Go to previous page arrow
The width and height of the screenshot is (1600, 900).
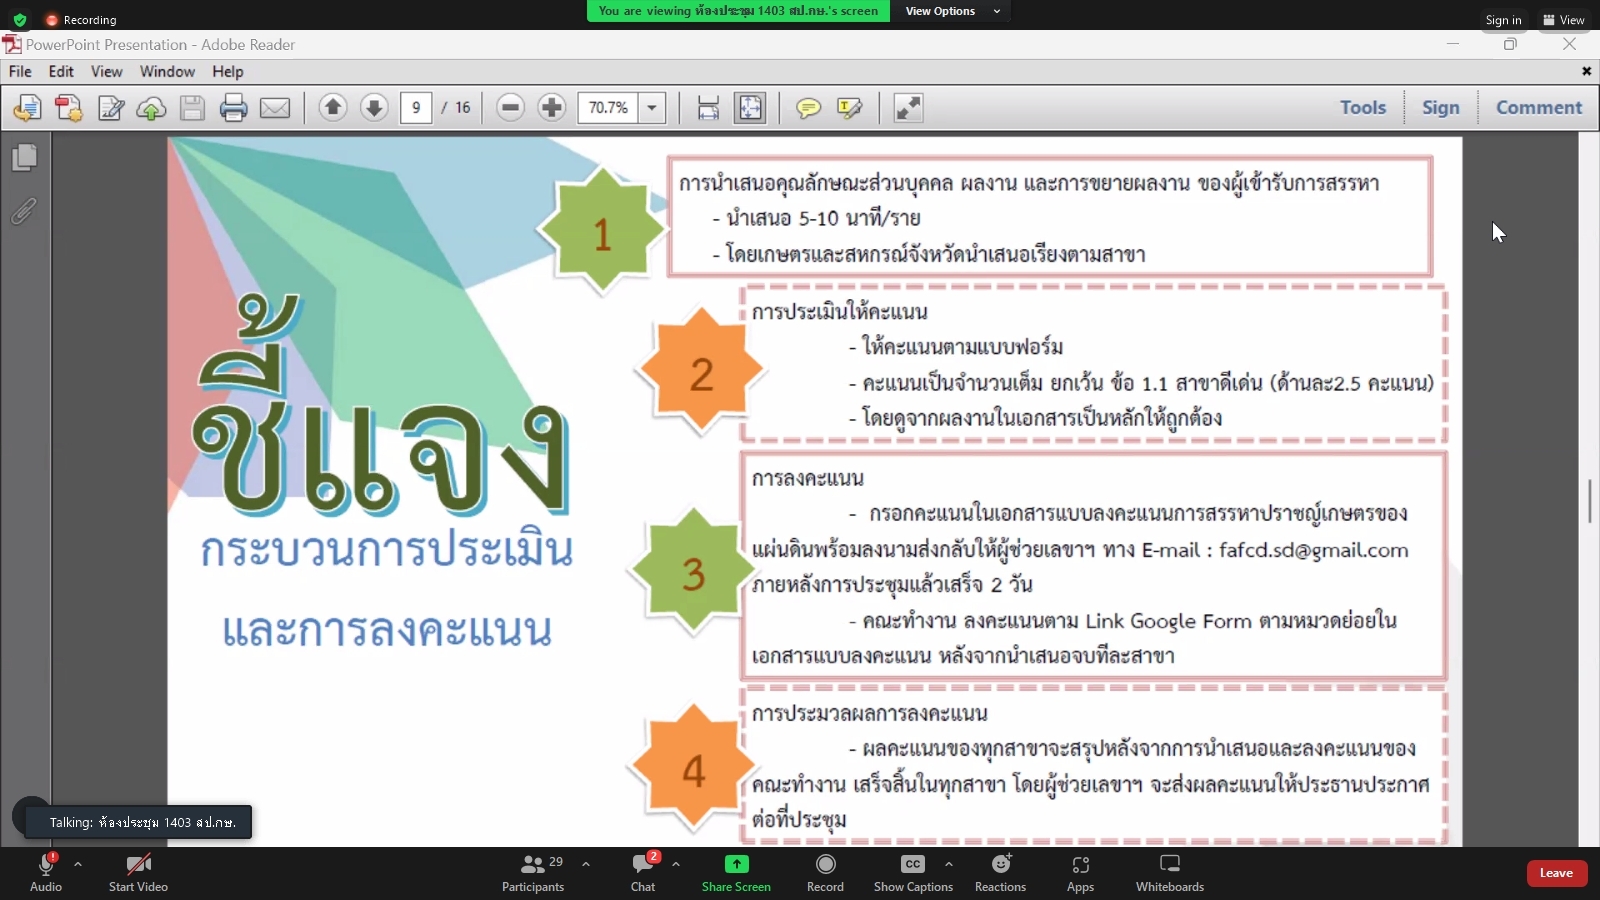[333, 108]
